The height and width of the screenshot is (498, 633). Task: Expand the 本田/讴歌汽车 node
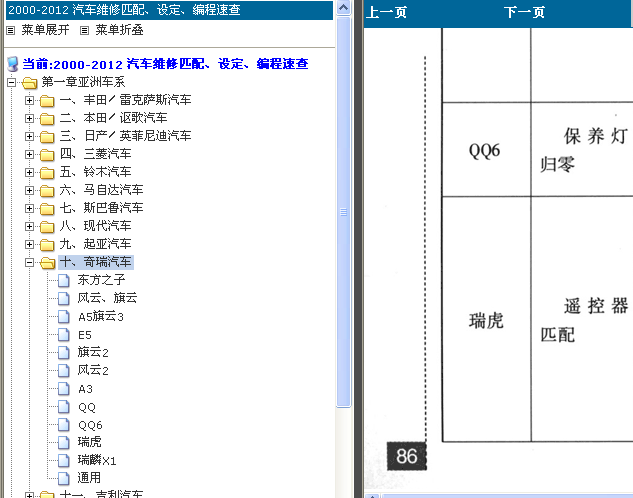(x=29, y=118)
